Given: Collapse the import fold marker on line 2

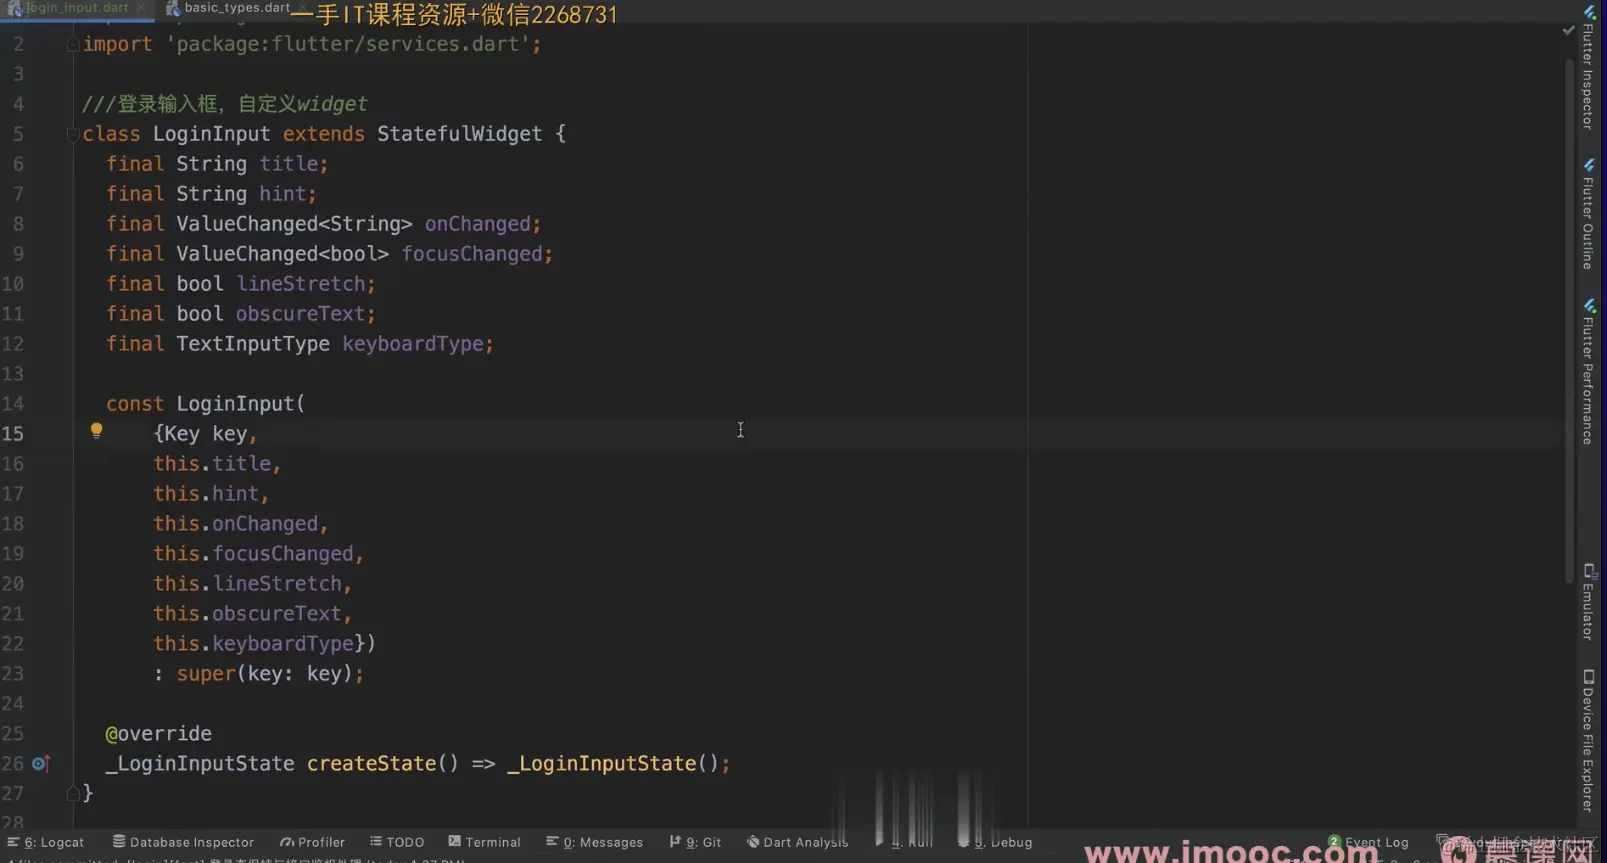Looking at the screenshot, I should click(72, 44).
